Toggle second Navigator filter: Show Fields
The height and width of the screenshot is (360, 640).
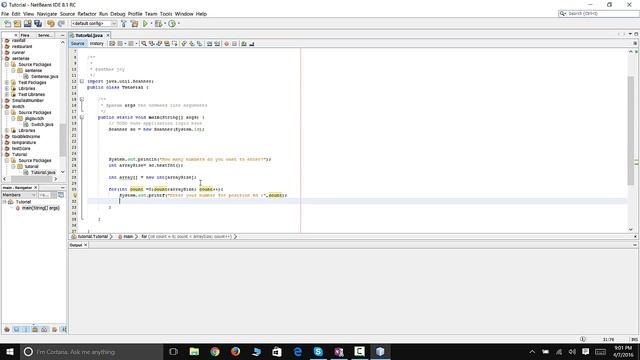(16, 329)
